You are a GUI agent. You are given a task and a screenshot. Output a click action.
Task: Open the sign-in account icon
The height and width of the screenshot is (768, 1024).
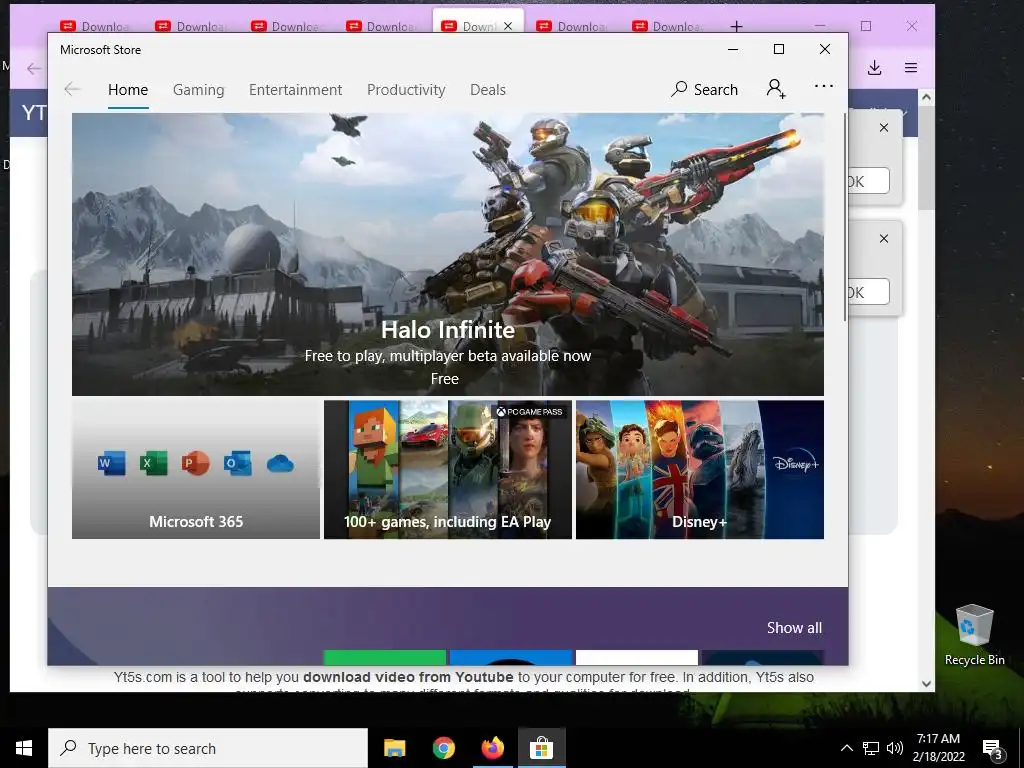[776, 88]
